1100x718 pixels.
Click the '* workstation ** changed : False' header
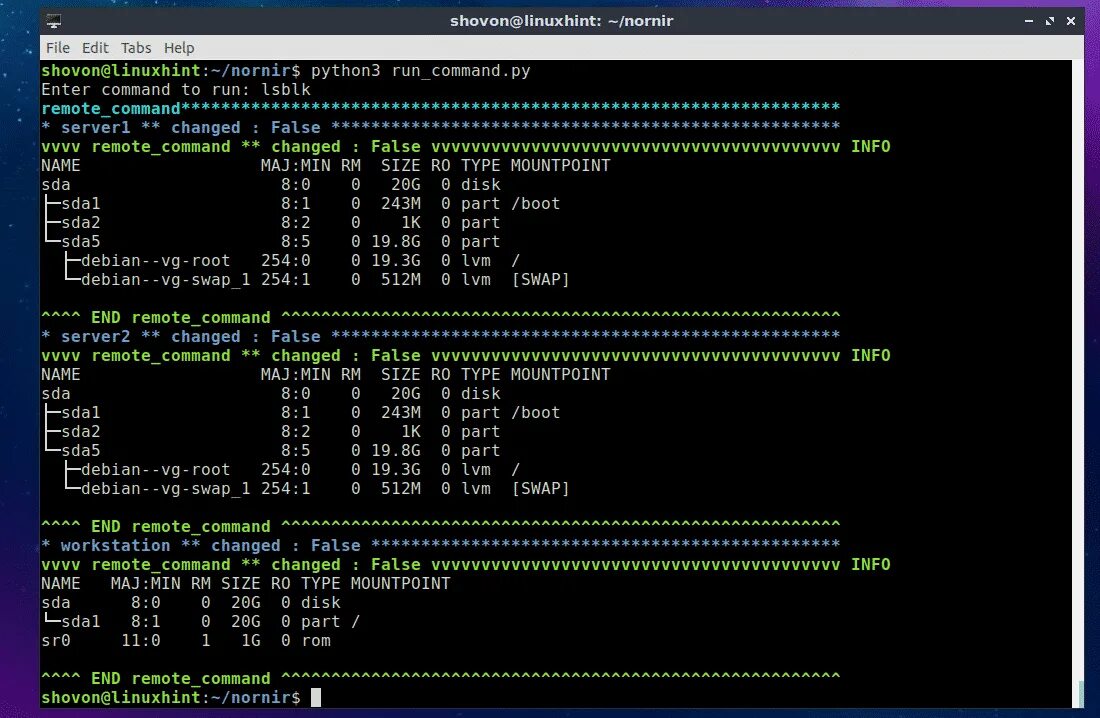(x=441, y=545)
